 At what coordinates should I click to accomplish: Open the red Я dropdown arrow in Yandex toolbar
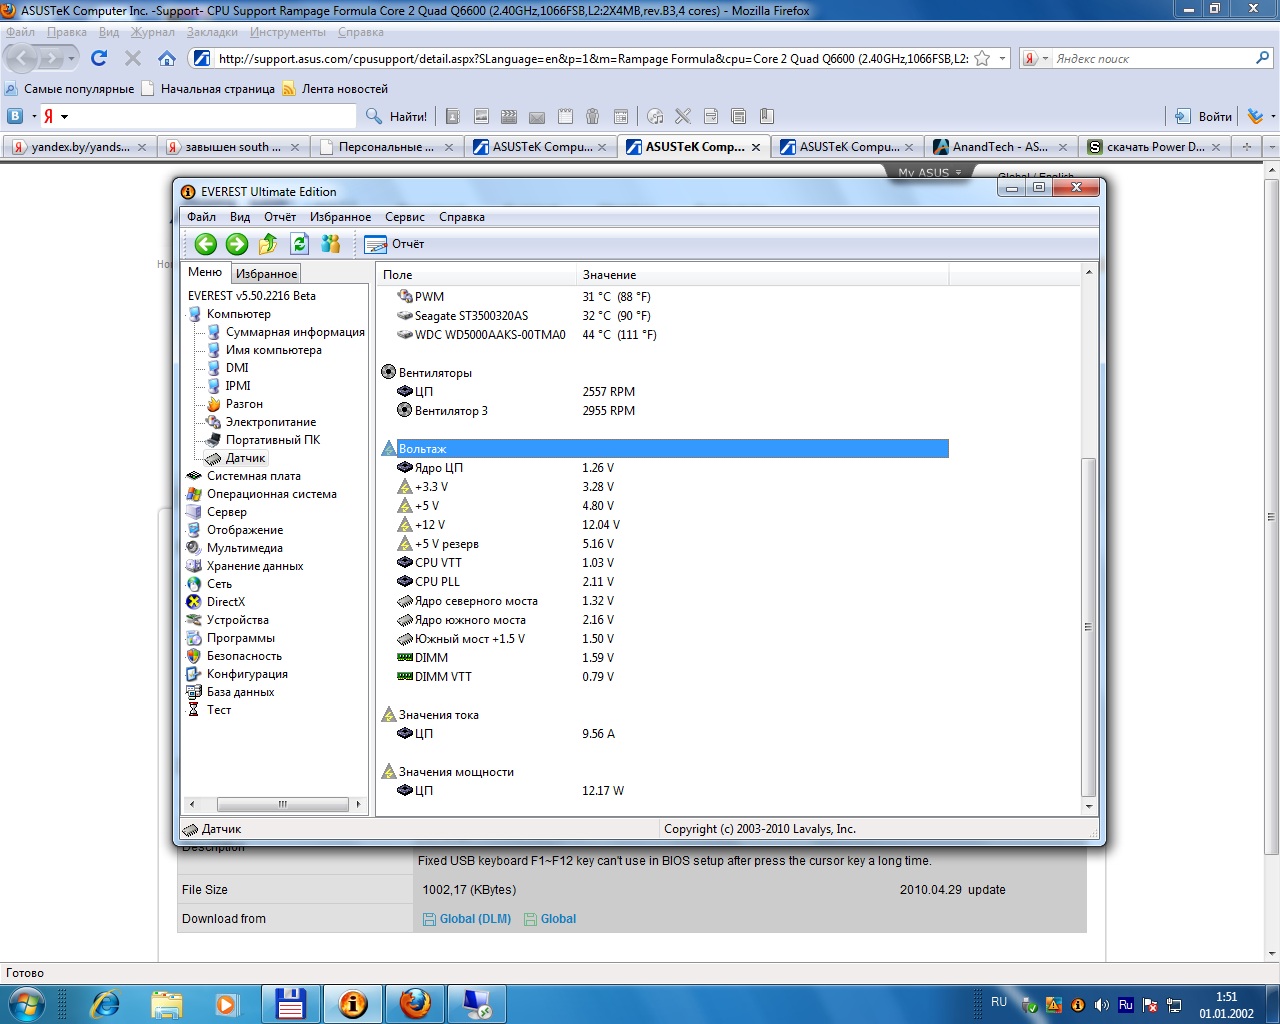(64, 116)
